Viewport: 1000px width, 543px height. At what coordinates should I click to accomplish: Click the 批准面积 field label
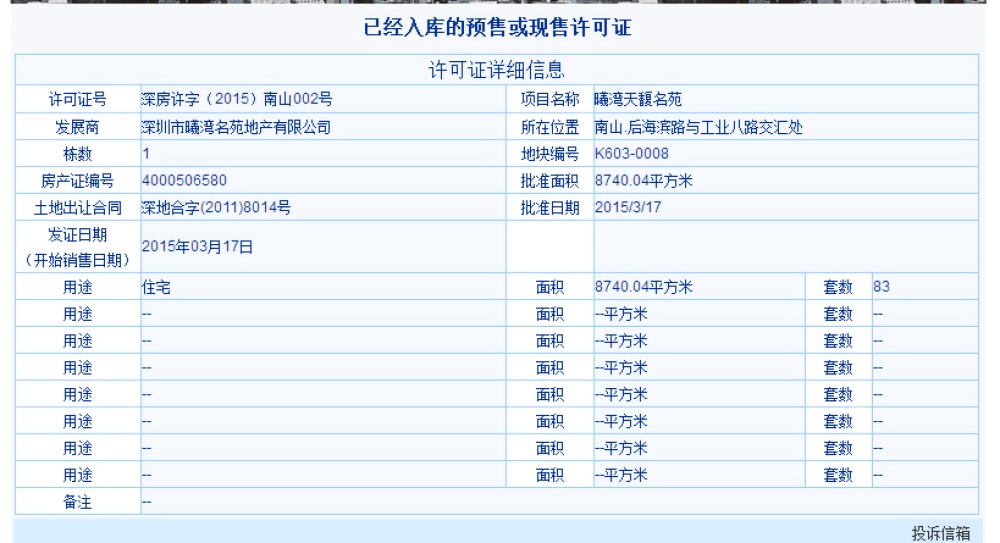pyautogui.click(x=550, y=181)
